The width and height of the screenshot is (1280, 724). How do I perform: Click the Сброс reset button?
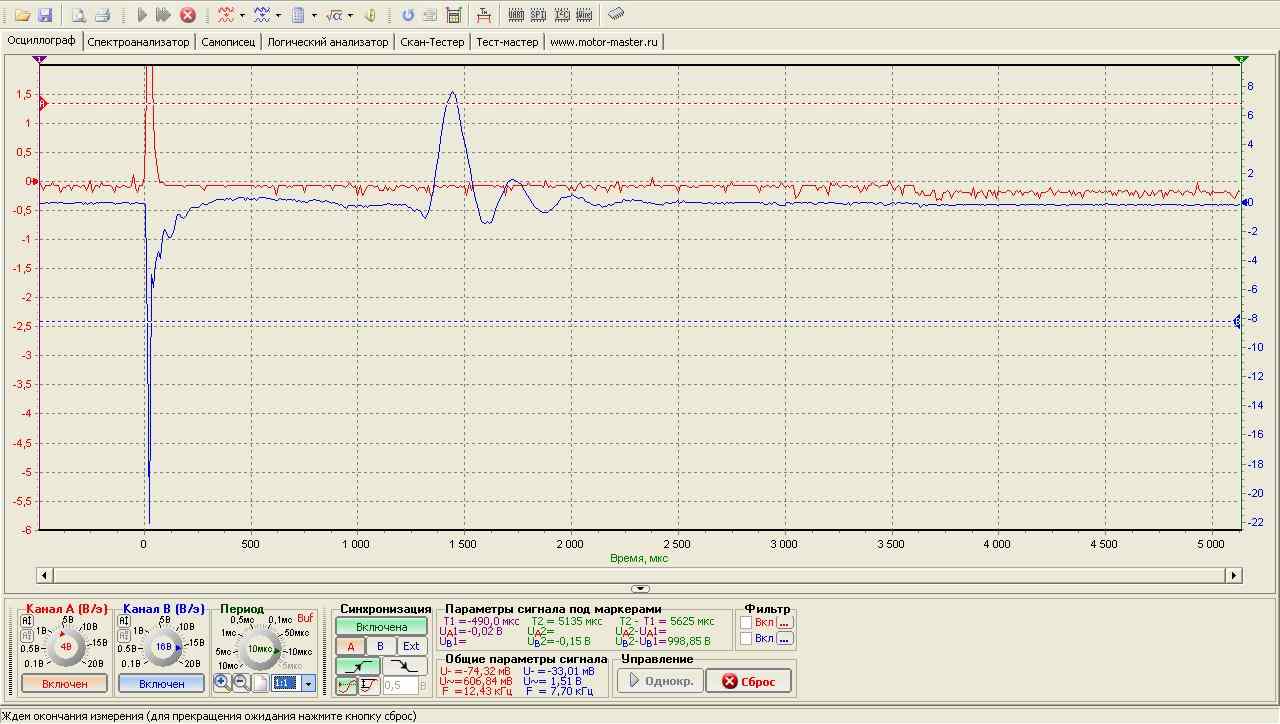[748, 681]
